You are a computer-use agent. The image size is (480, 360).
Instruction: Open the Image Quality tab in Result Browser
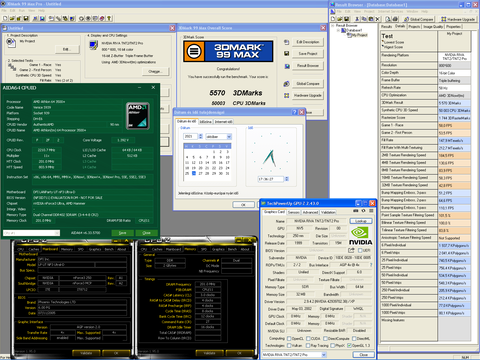point(433,27)
